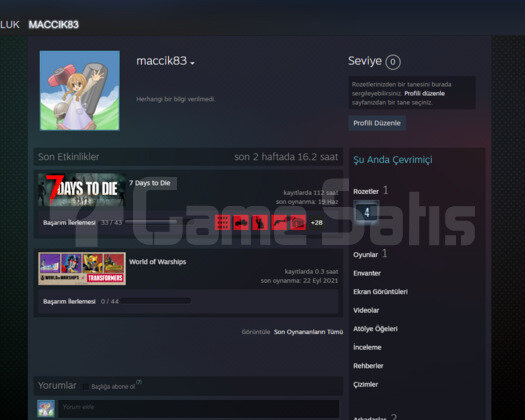Open the World of Warships game banner
The image size is (525, 420).
click(x=82, y=269)
